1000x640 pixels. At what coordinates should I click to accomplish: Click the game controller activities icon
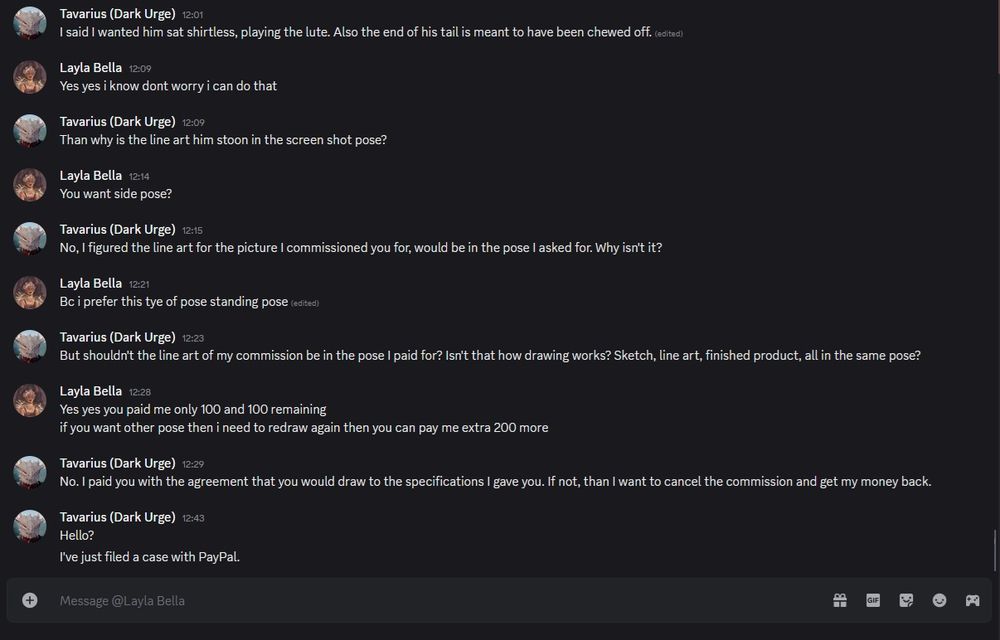coord(972,600)
